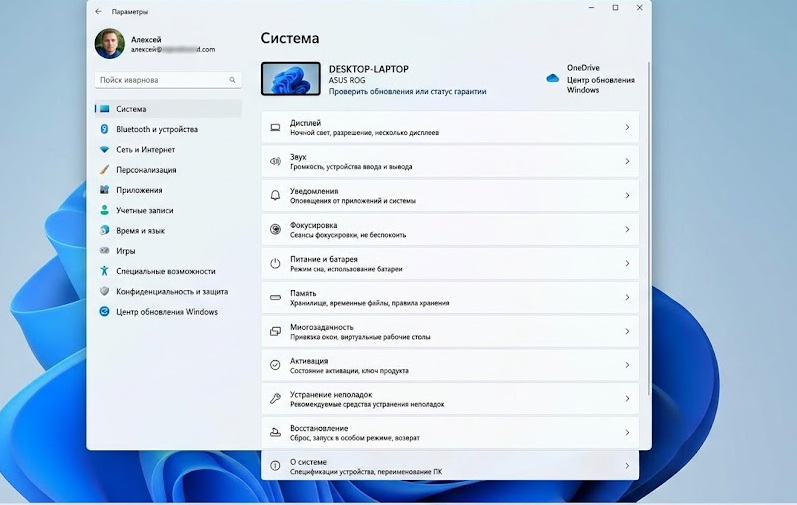Open OneDrive link at top right

583,68
